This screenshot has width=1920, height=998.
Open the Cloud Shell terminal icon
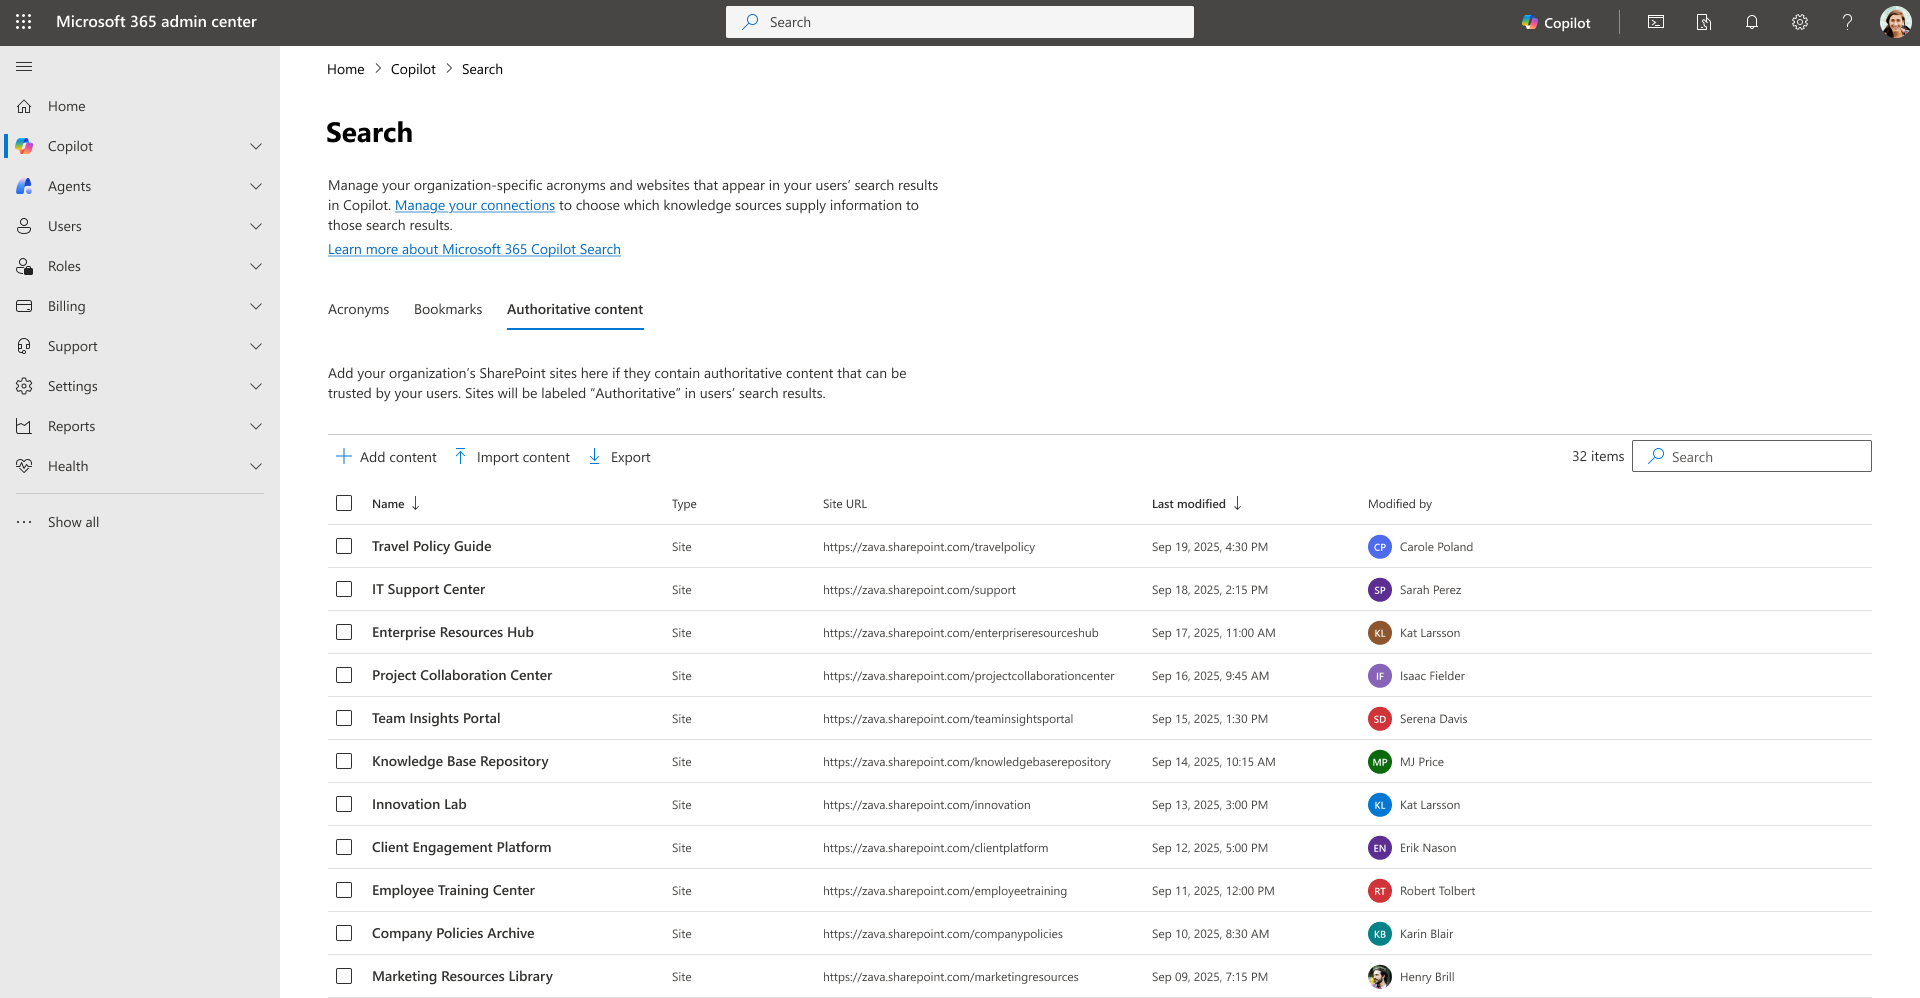(x=1655, y=22)
